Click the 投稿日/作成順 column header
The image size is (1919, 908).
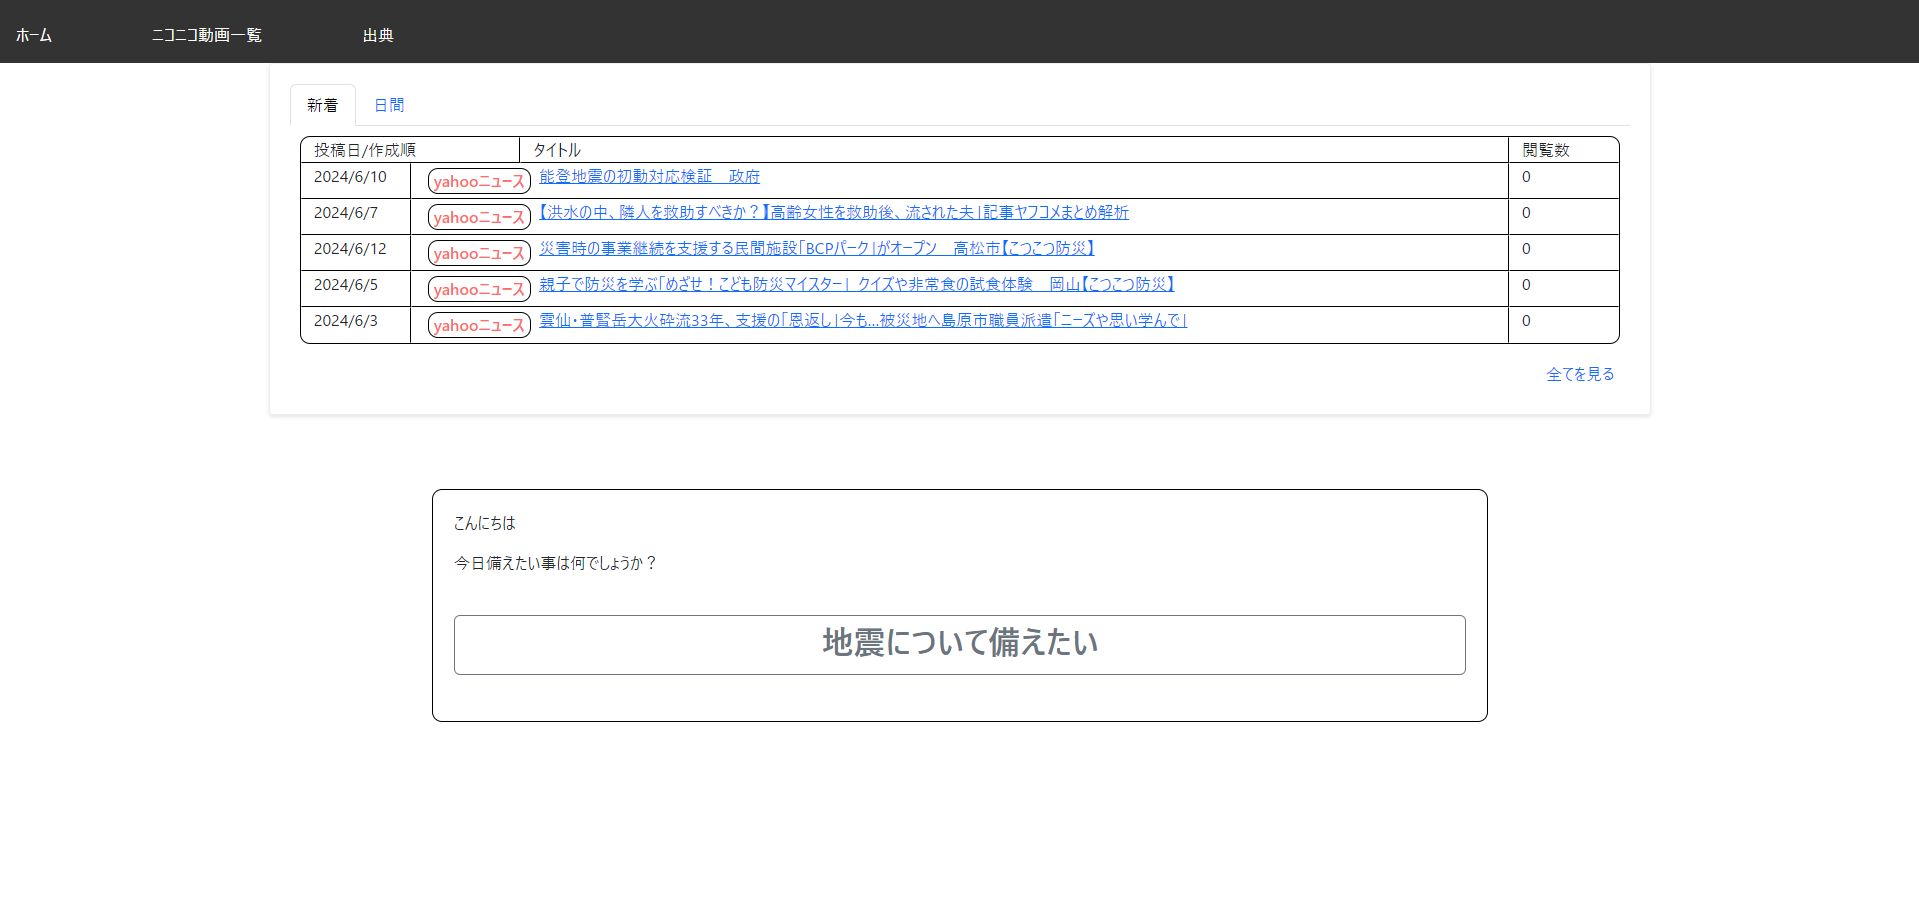[x=363, y=149]
